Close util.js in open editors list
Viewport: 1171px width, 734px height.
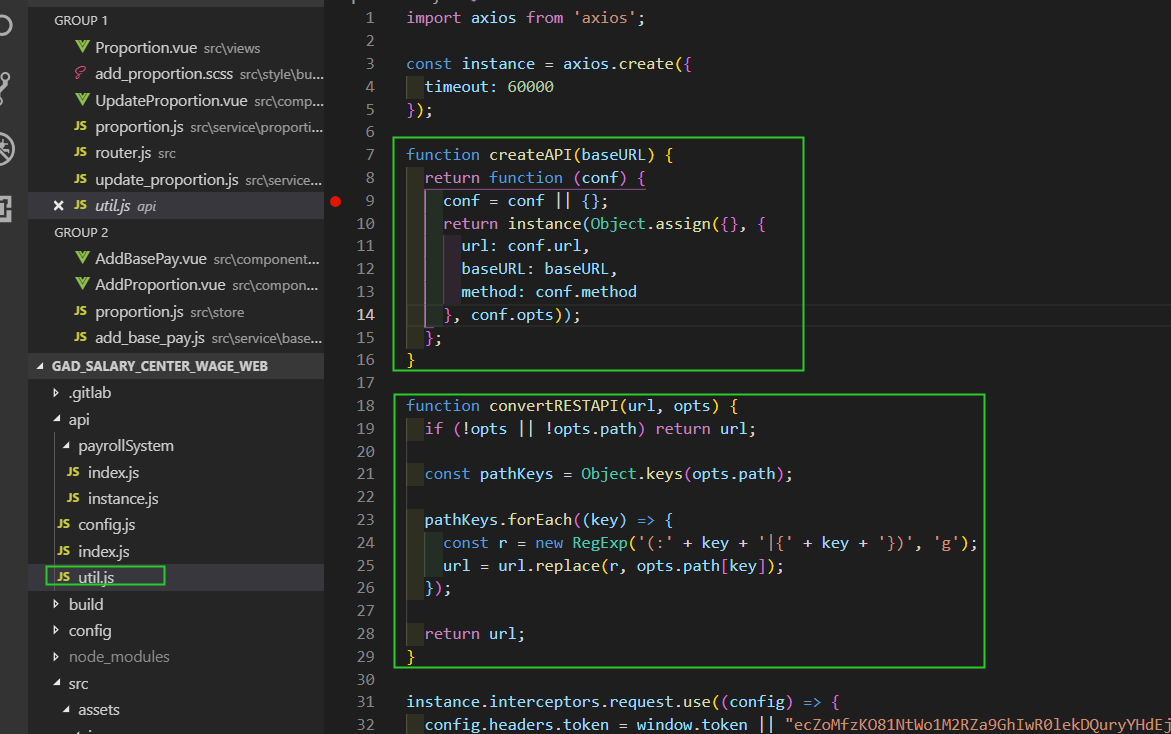point(58,206)
